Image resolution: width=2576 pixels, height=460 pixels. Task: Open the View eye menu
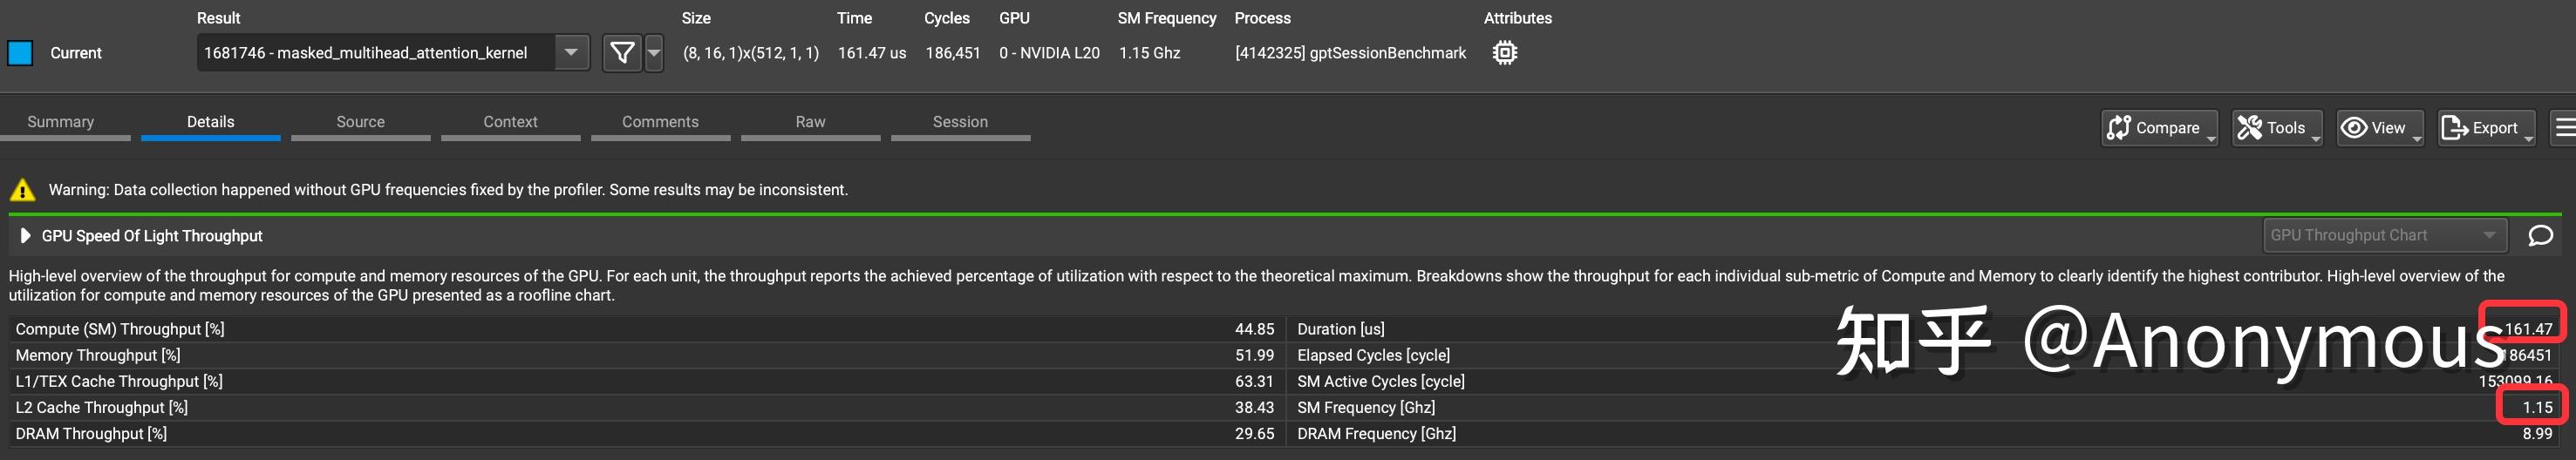tap(2378, 128)
